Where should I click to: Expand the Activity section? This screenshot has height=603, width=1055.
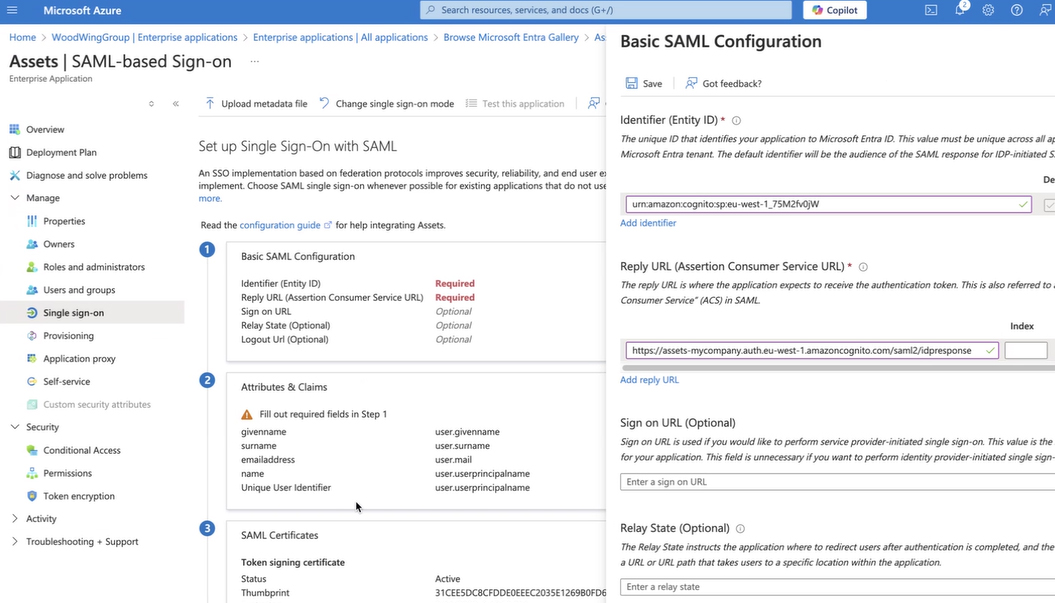(15, 518)
